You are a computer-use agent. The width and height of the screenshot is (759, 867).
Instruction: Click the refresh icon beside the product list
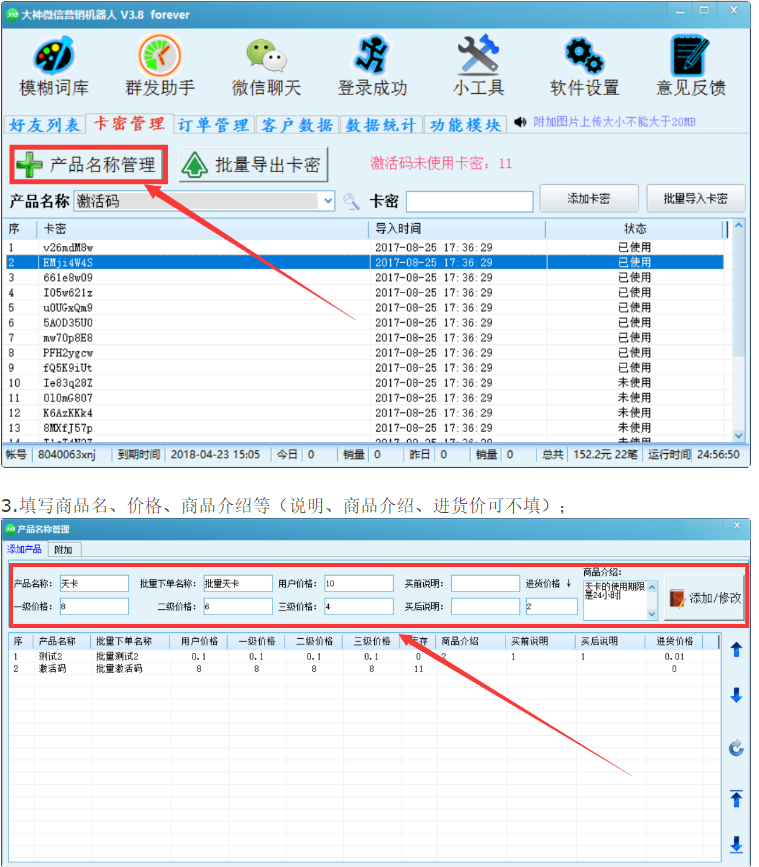tap(736, 747)
